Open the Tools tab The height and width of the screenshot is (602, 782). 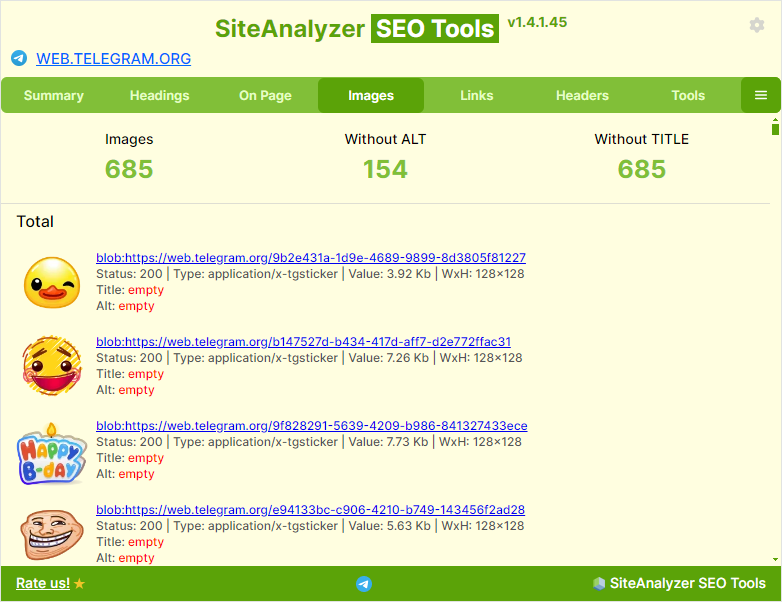pos(688,95)
